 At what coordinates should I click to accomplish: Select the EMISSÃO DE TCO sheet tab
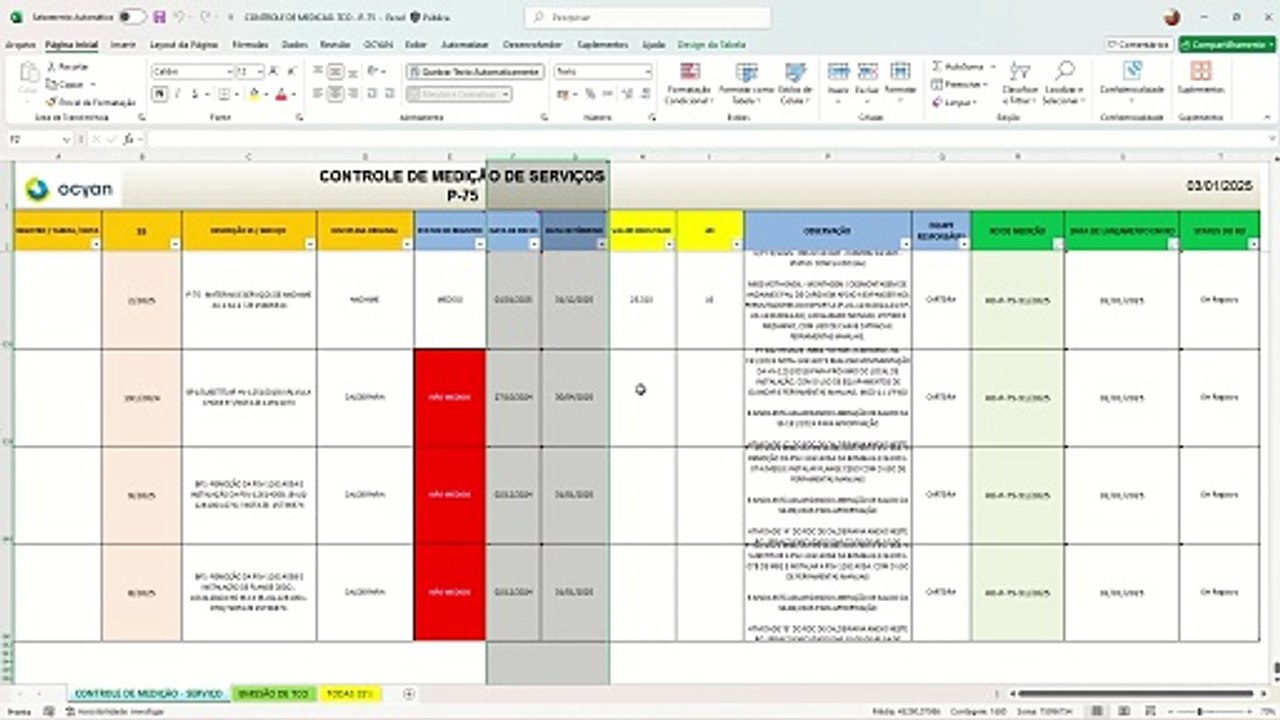(x=275, y=693)
